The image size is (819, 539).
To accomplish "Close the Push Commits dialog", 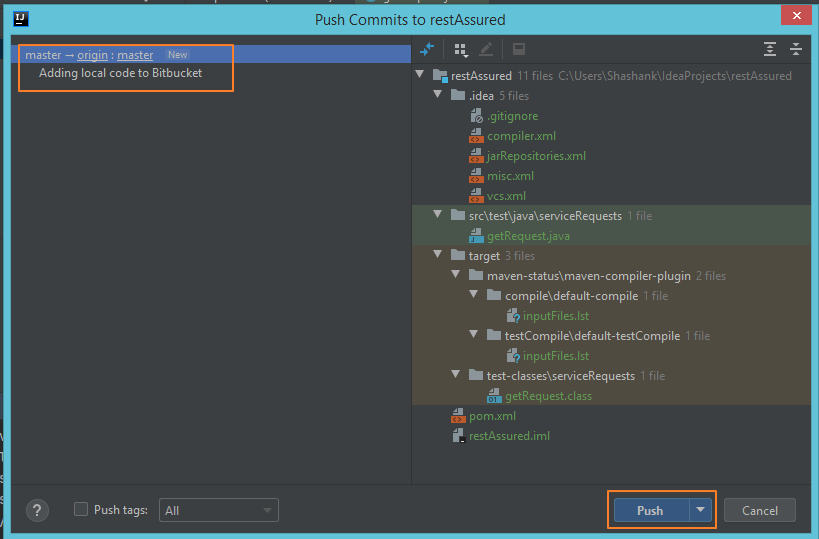I will point(796,15).
